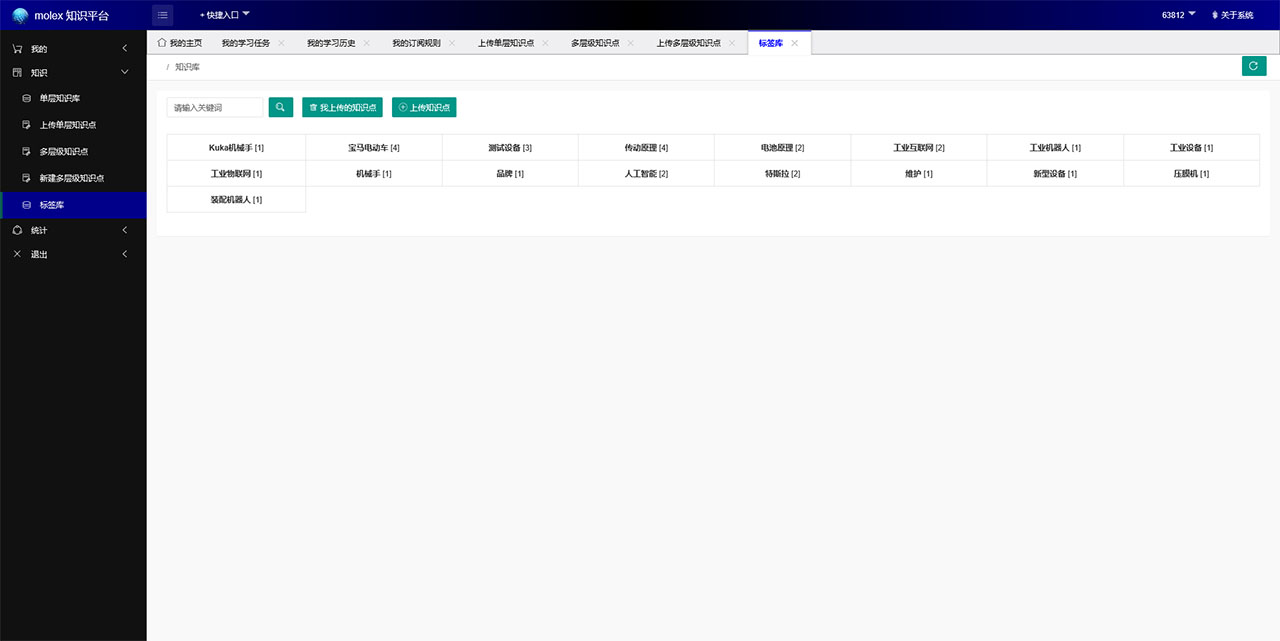Click the 上传知识点 button
The height and width of the screenshot is (641, 1280).
click(x=424, y=107)
